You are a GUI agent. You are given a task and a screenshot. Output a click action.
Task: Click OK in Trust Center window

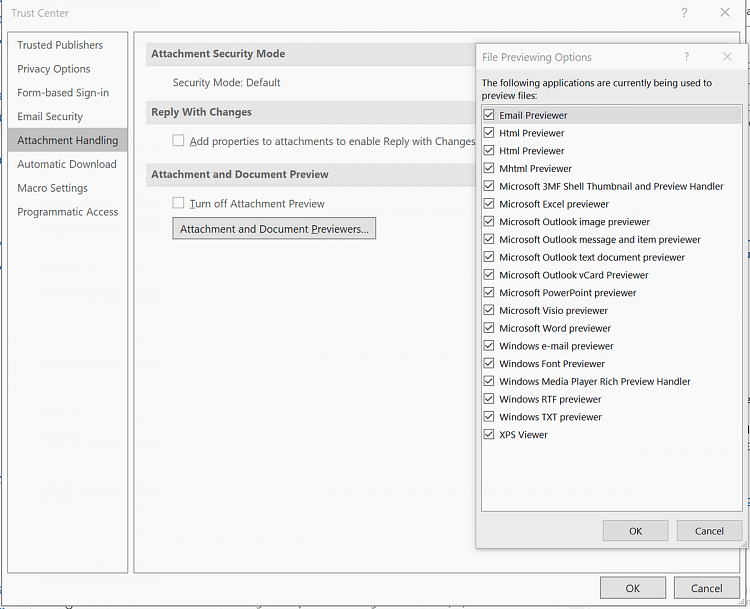(x=633, y=588)
